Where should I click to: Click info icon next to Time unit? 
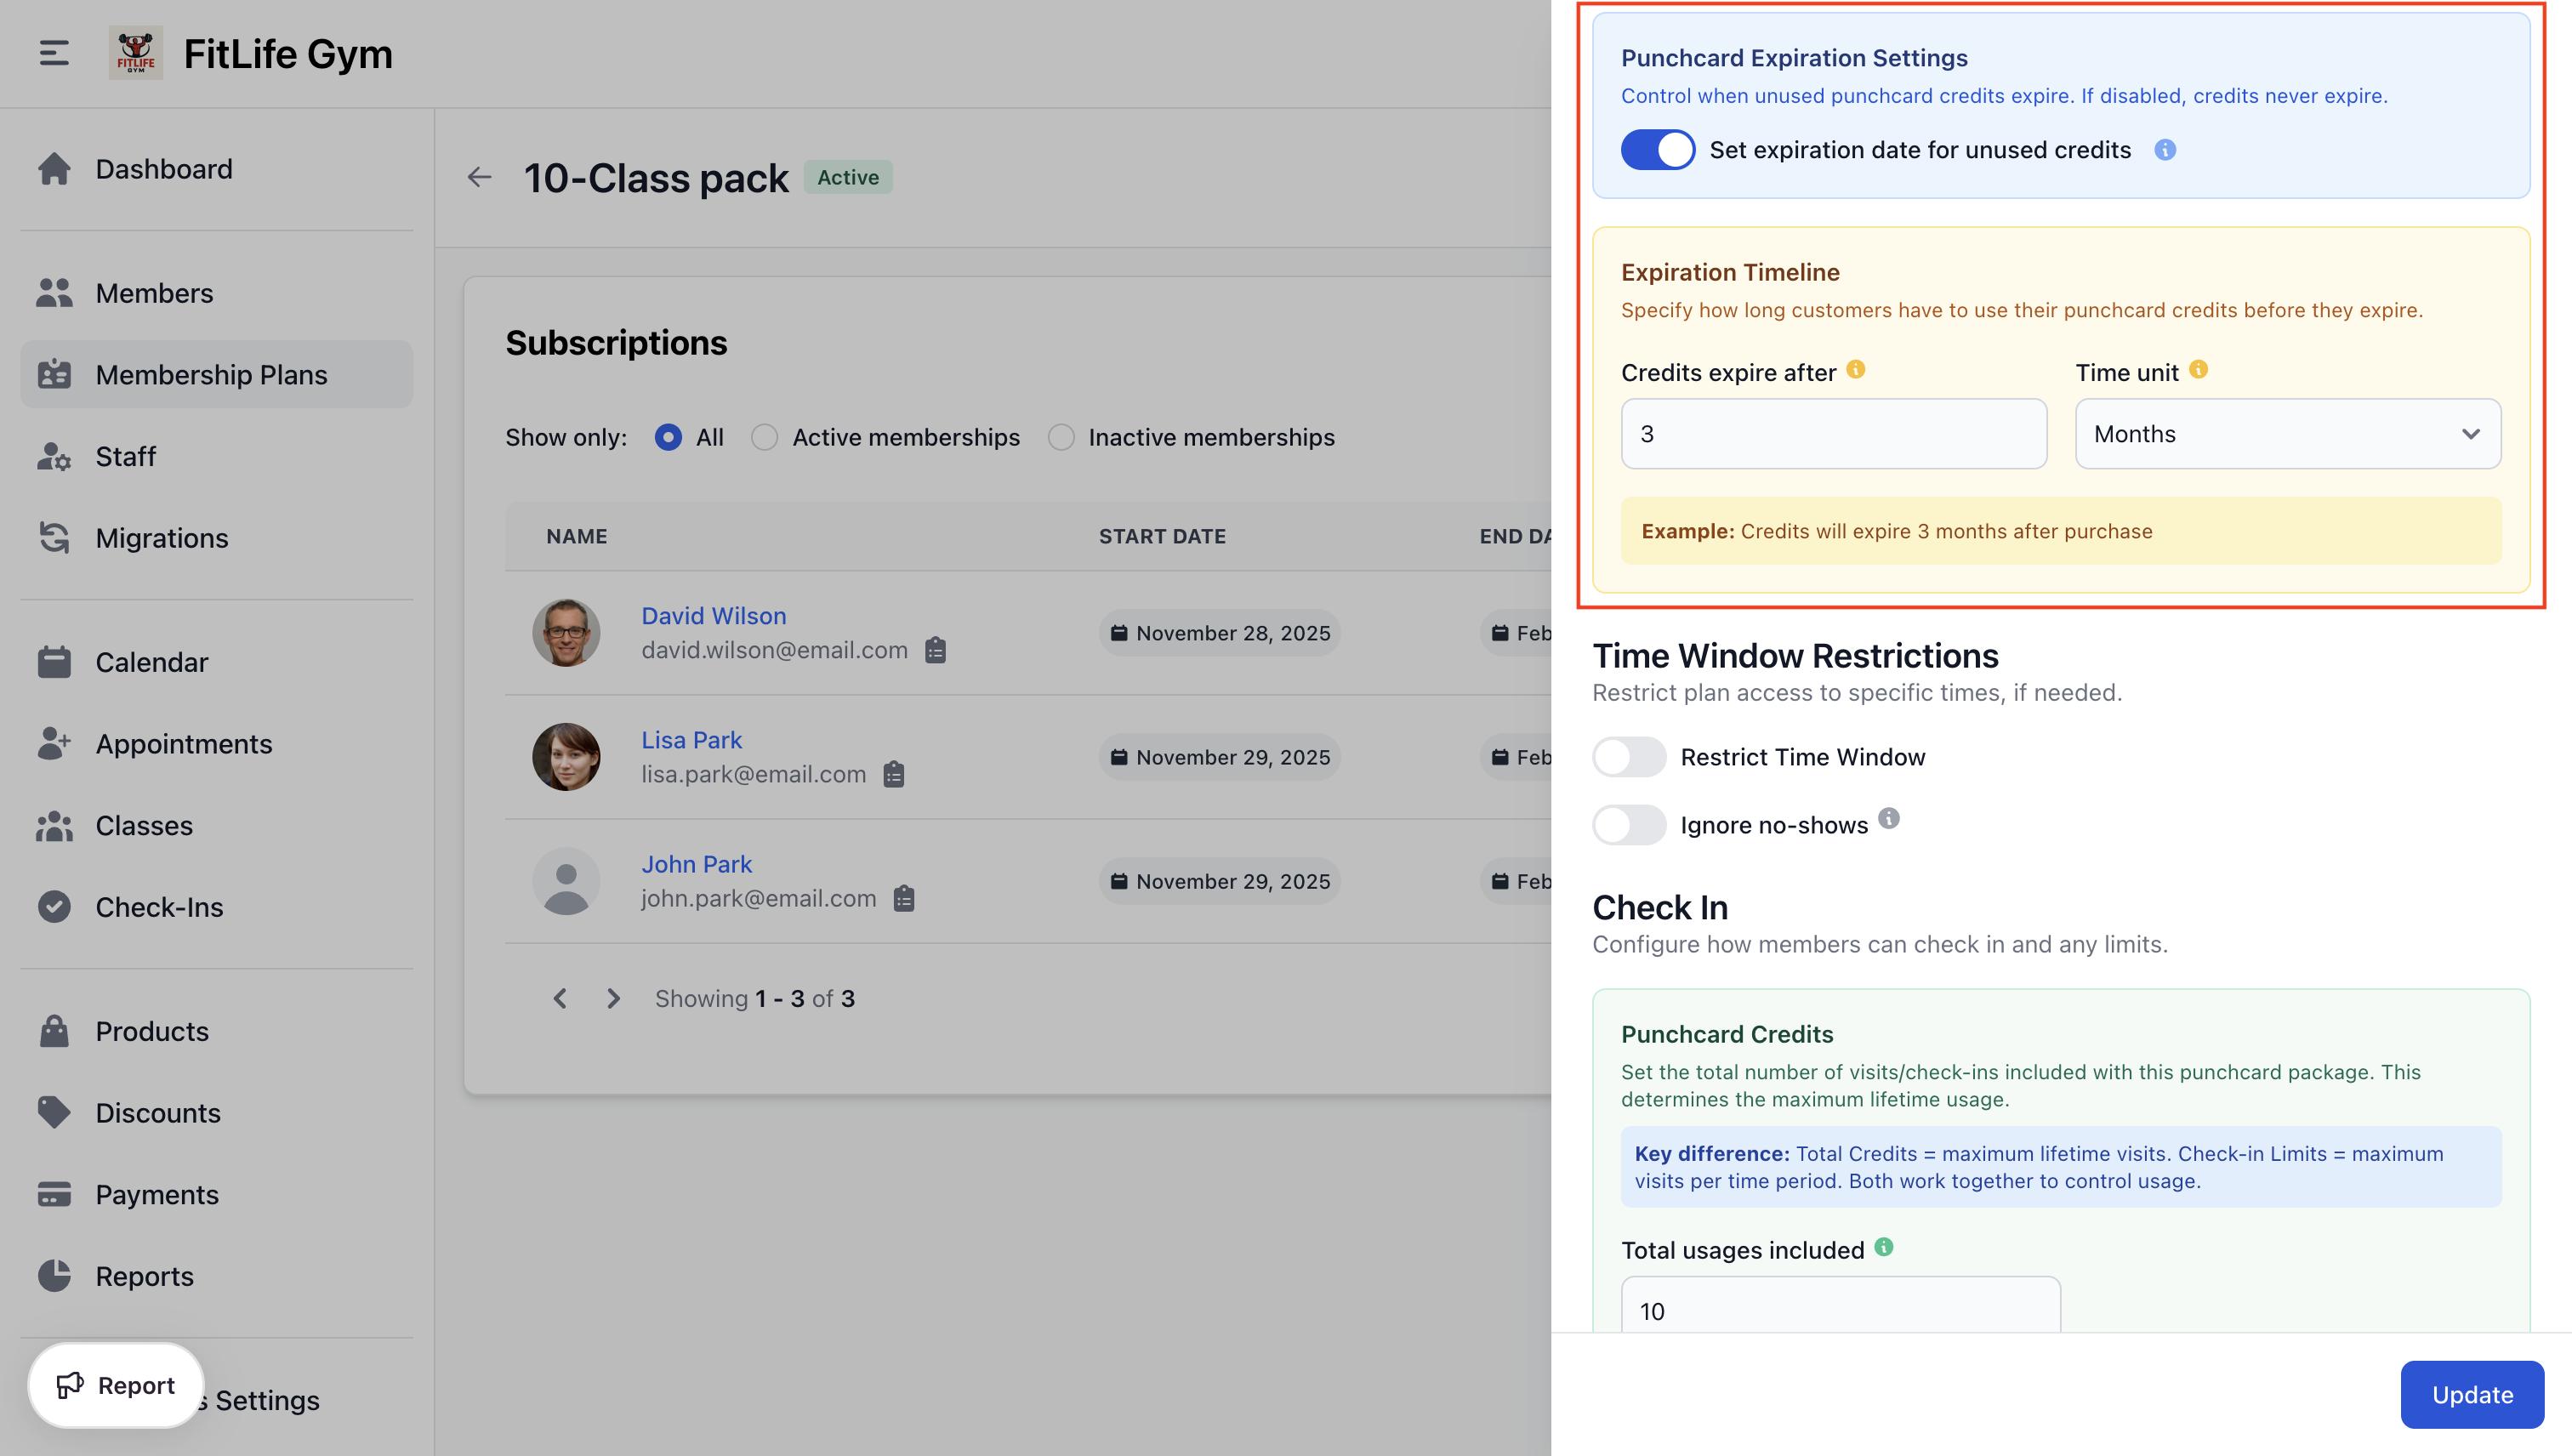(2198, 370)
